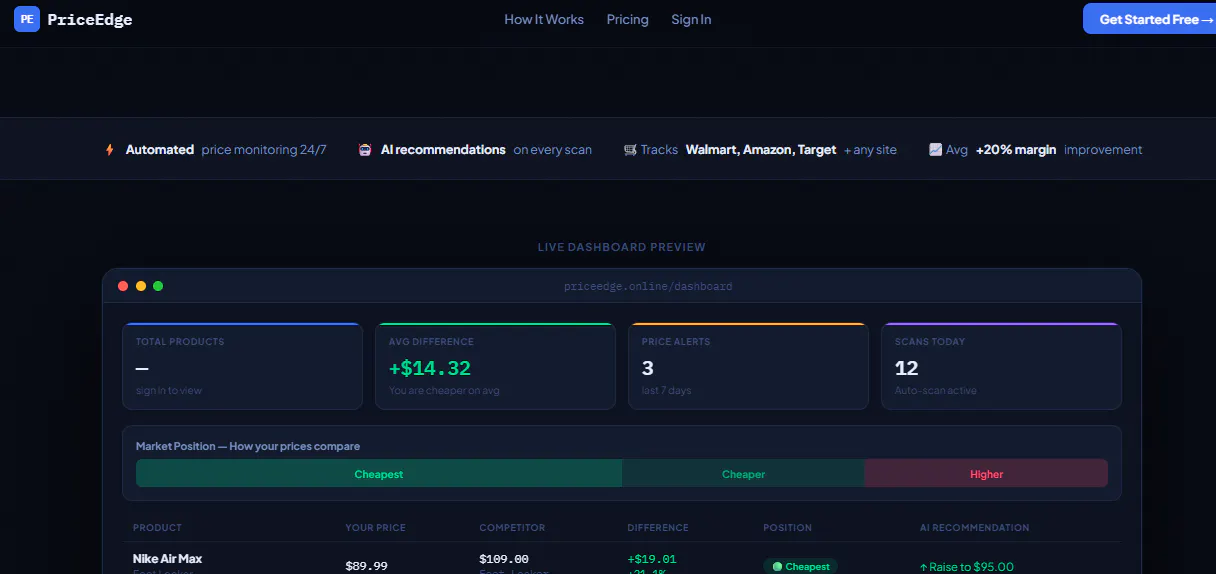Click the "Auto-scan active" text
This screenshot has height=574, width=1216.
point(936,391)
